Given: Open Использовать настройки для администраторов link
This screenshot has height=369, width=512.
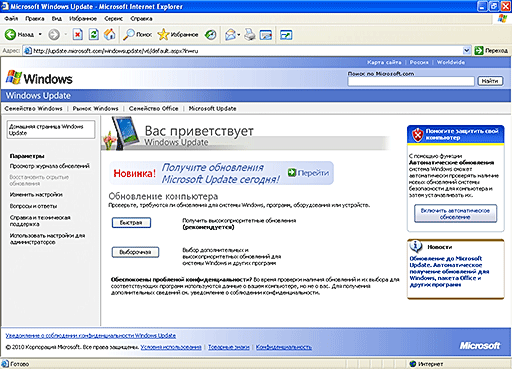Looking at the screenshot, I should click(47, 239).
